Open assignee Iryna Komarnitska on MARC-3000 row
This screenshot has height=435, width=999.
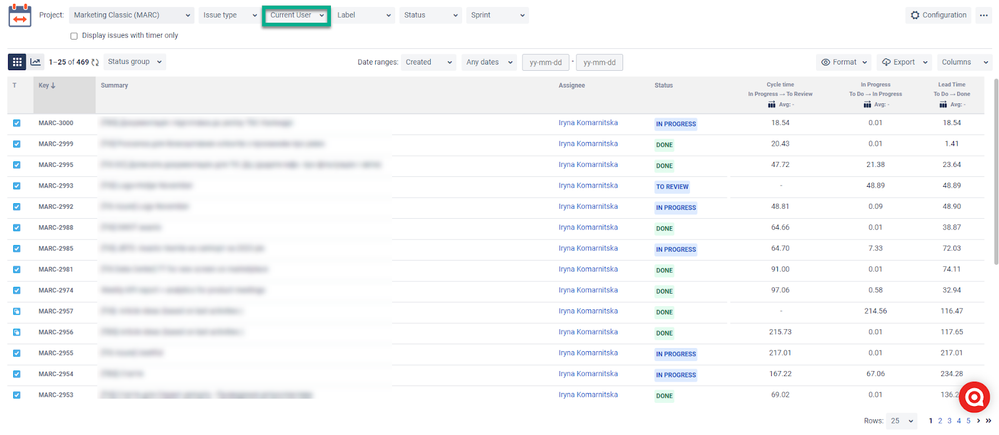(588, 123)
